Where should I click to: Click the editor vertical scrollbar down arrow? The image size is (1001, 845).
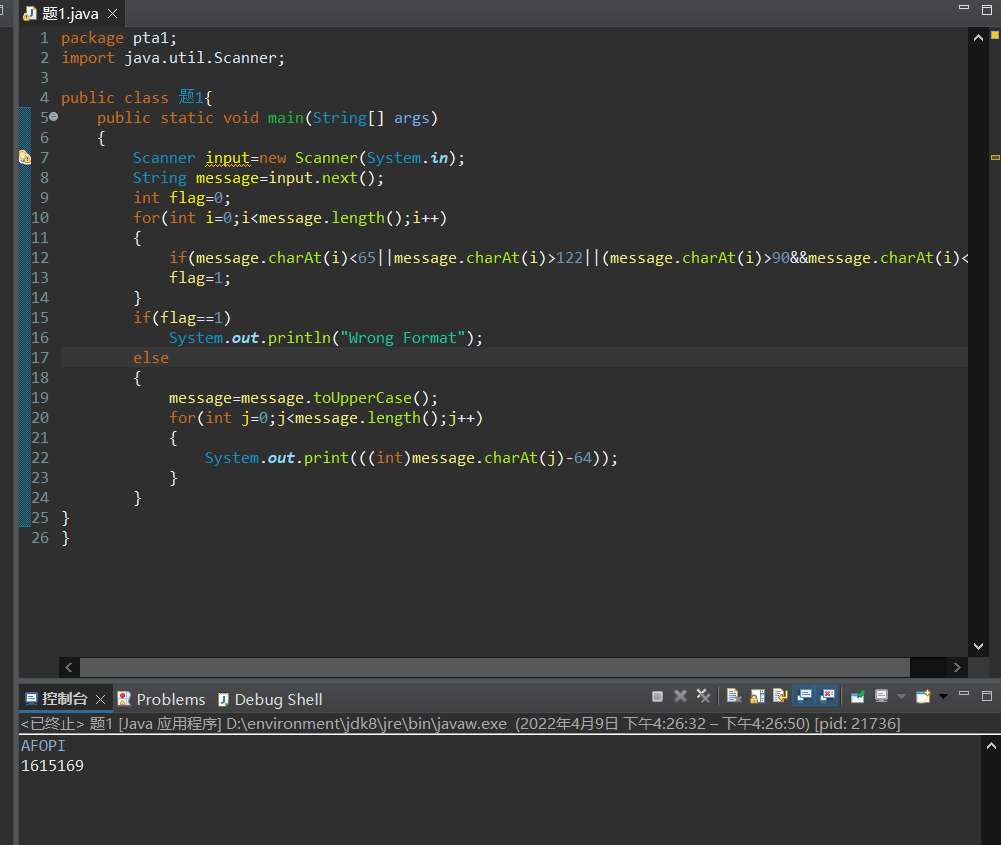click(x=978, y=646)
